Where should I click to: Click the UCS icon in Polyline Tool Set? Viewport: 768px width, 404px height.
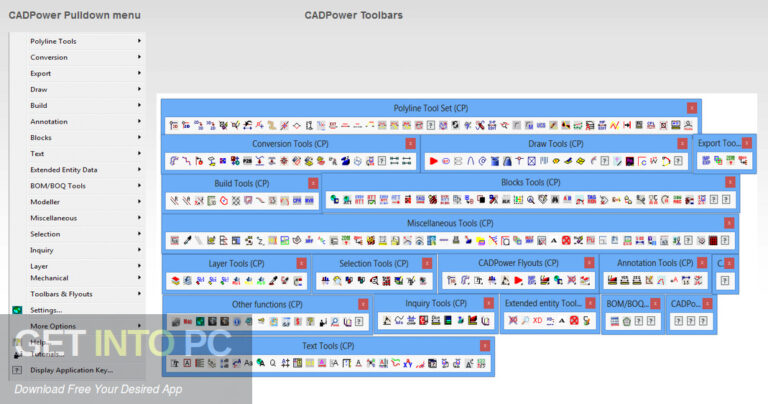click(x=541, y=125)
